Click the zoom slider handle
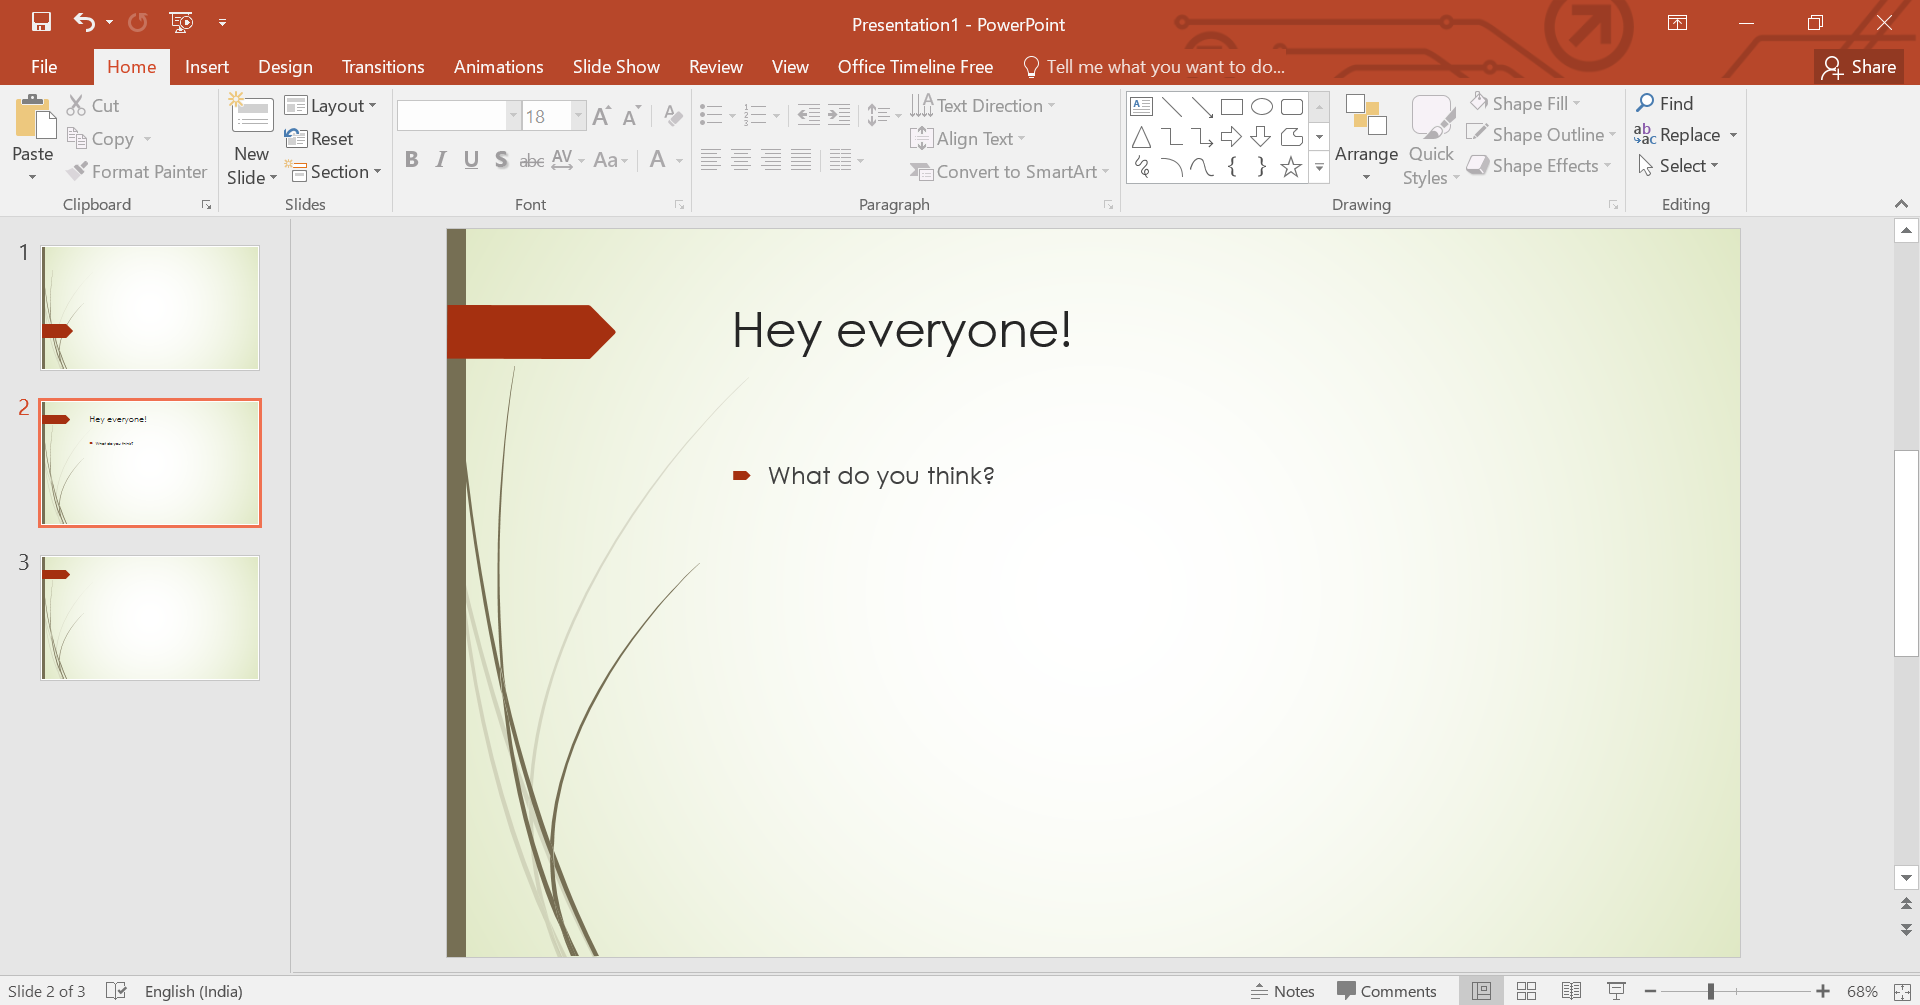Screen dimensions: 1920x1005 [x=1711, y=991]
